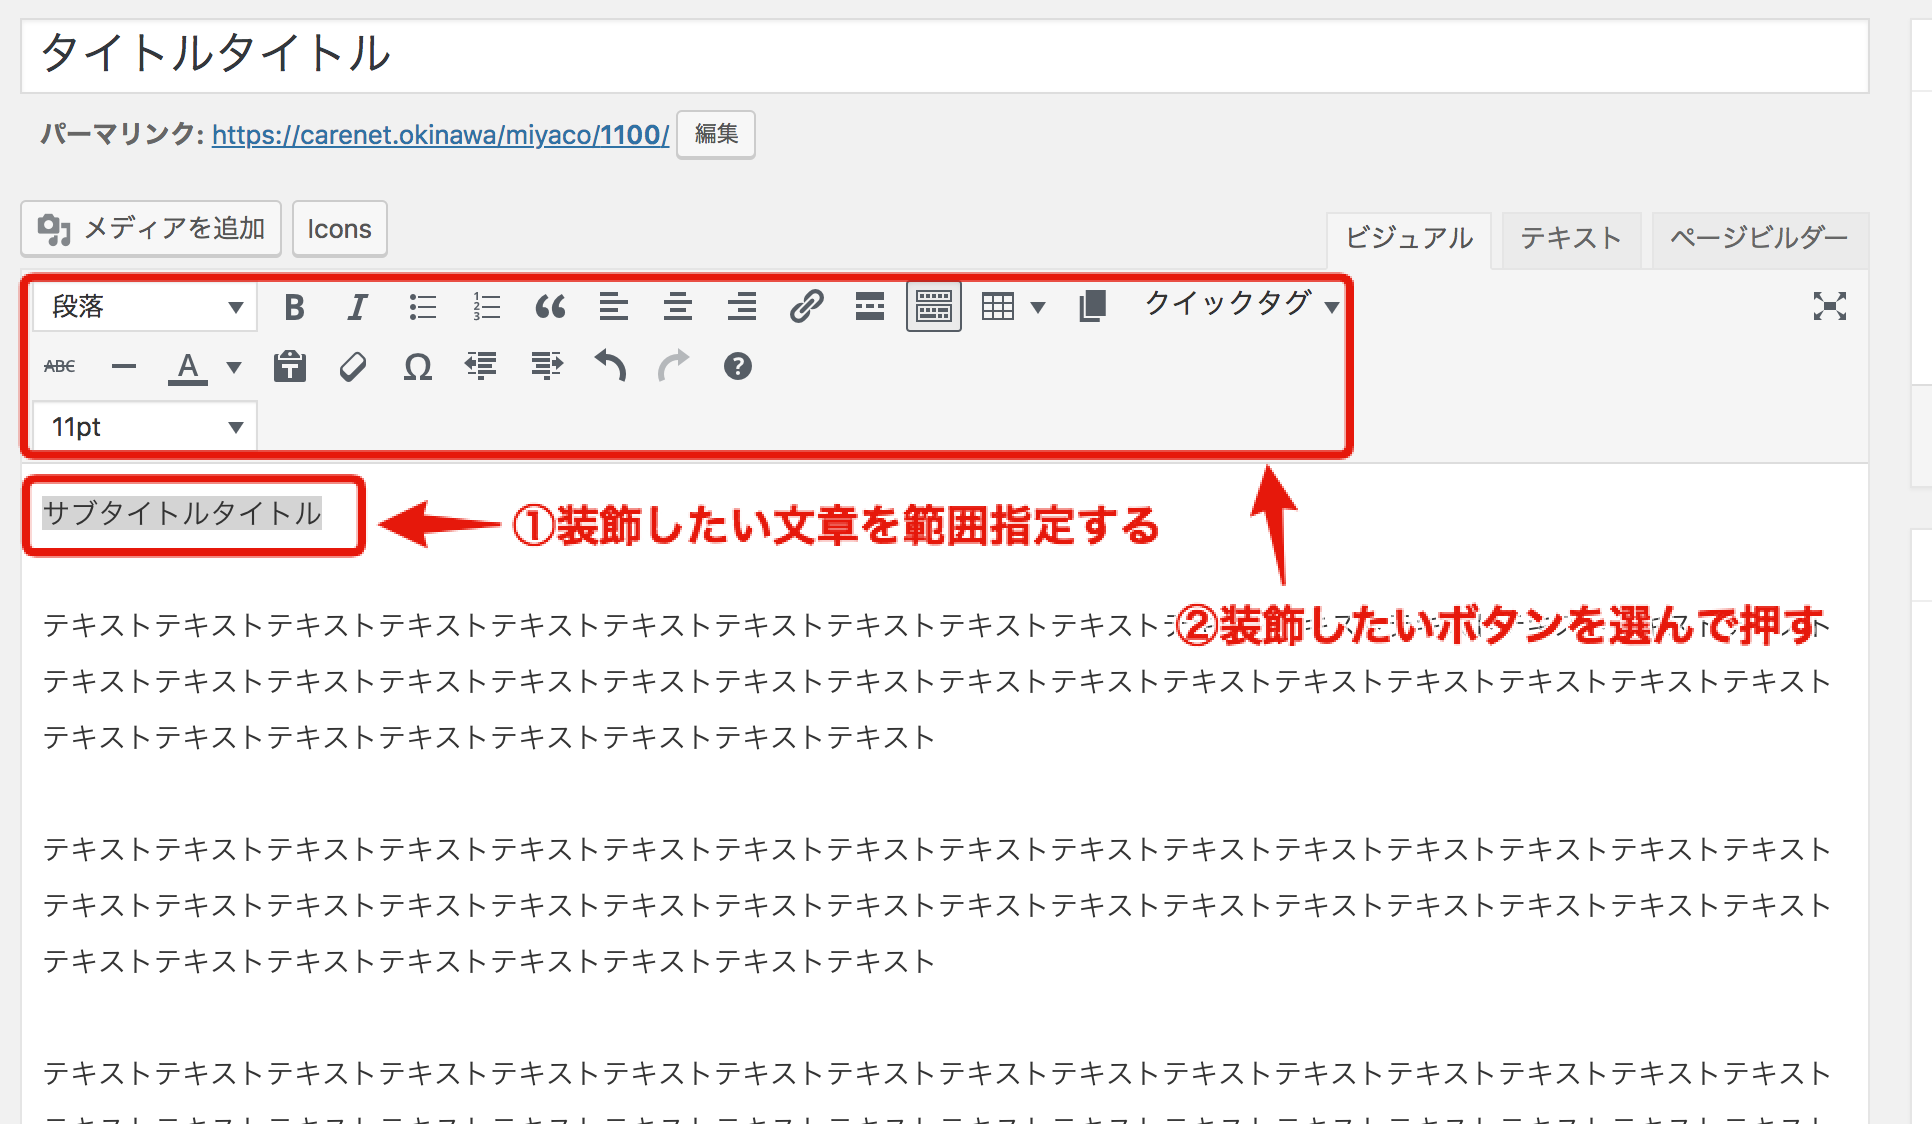This screenshot has width=1932, height=1124.
Task: Insert a blockquote
Action: [x=550, y=307]
